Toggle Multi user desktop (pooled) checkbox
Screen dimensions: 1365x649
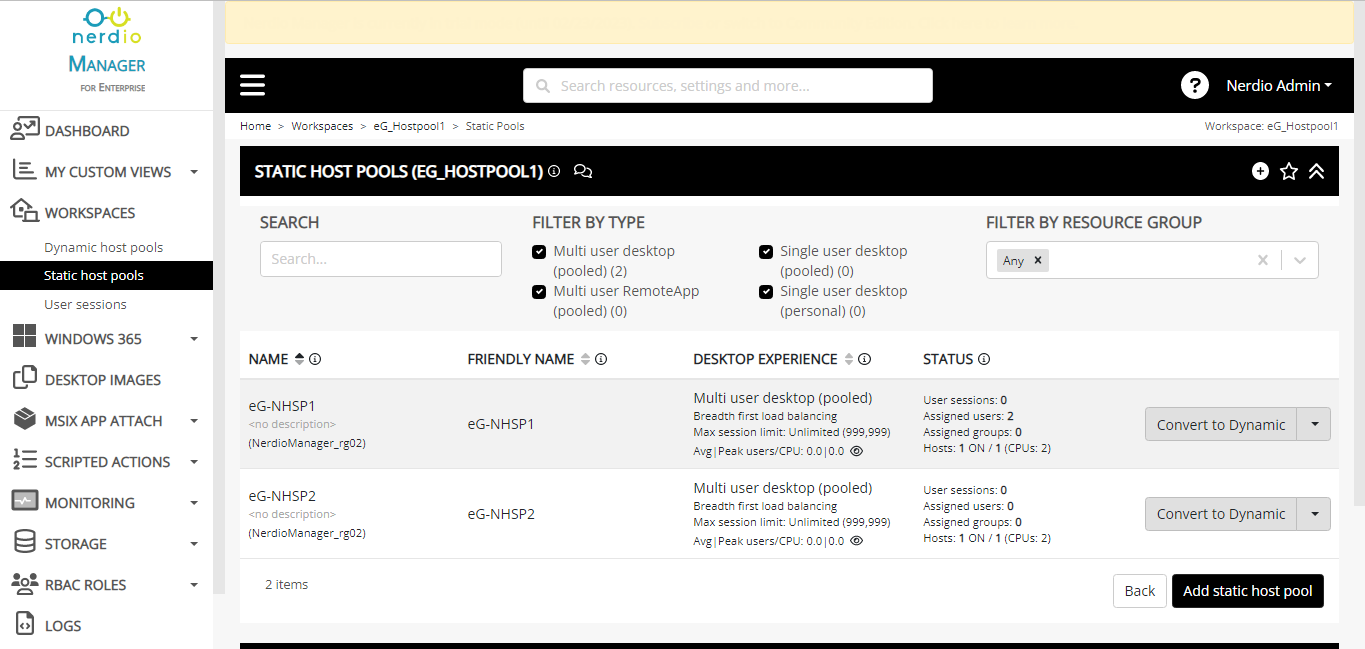[x=539, y=252]
